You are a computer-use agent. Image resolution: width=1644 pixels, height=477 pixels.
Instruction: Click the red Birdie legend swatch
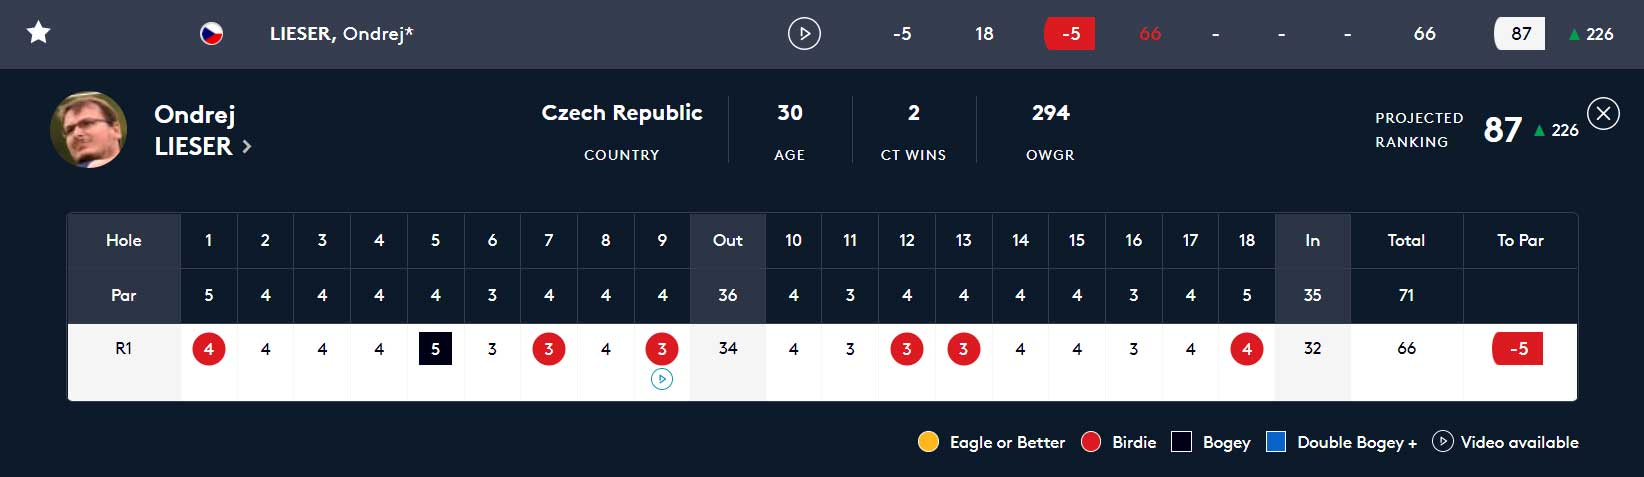(1091, 442)
